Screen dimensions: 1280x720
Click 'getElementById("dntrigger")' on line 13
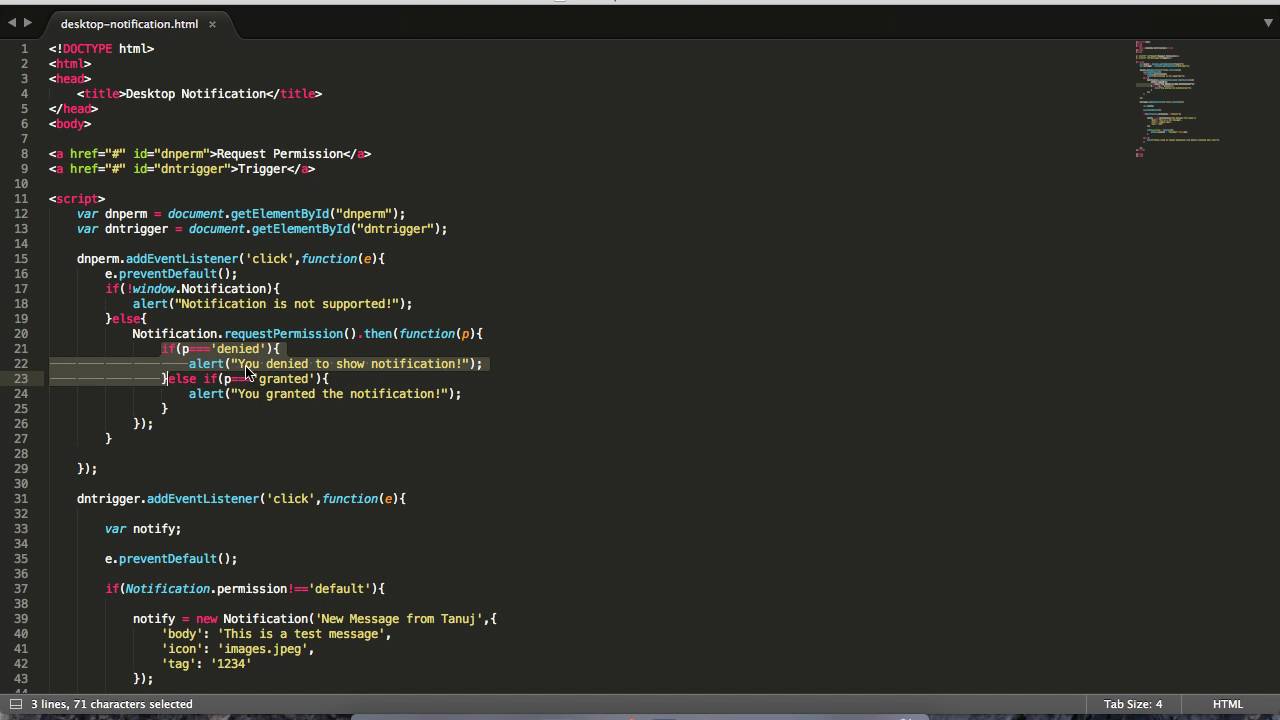click(345, 229)
